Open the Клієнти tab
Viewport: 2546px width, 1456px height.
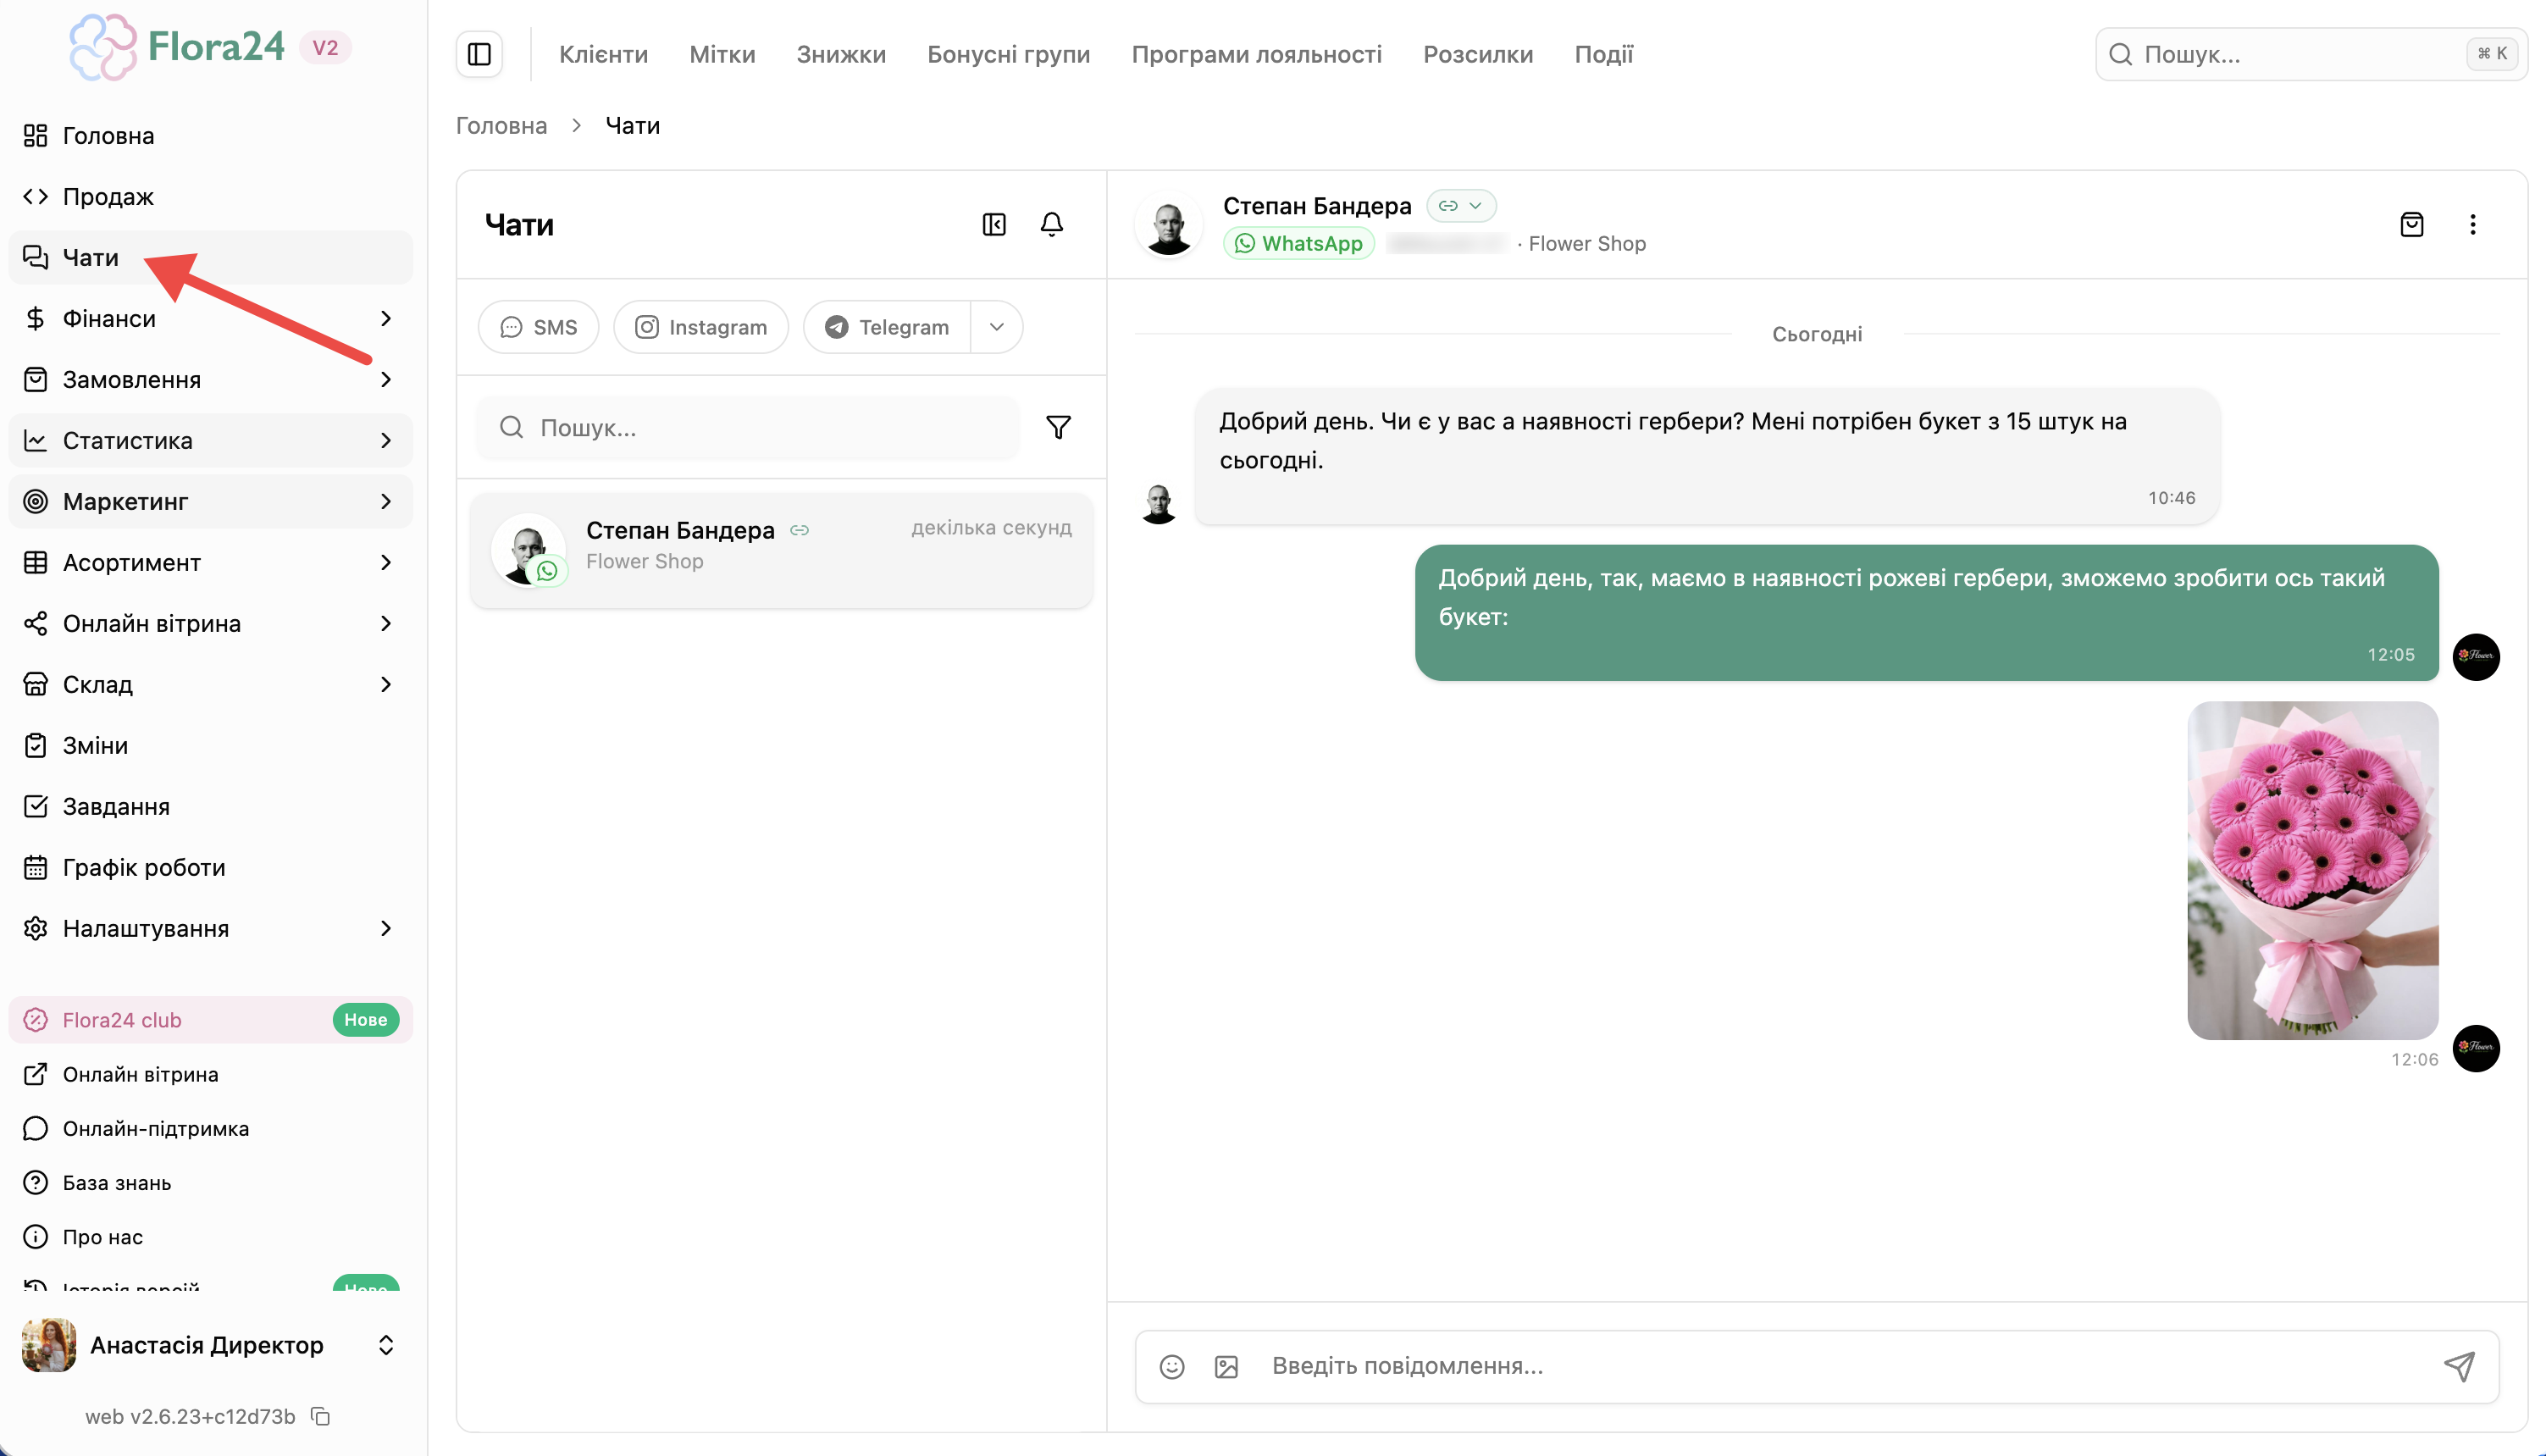click(603, 54)
